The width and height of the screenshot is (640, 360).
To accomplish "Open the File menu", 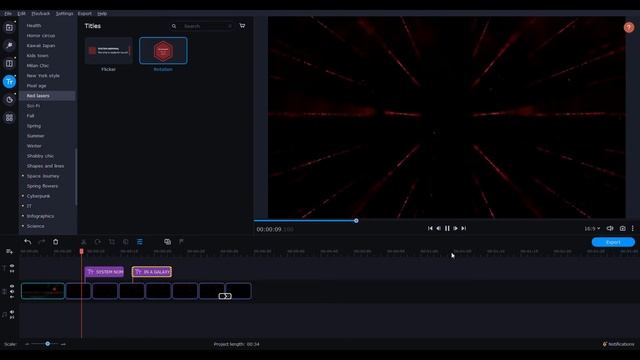I will (8, 13).
